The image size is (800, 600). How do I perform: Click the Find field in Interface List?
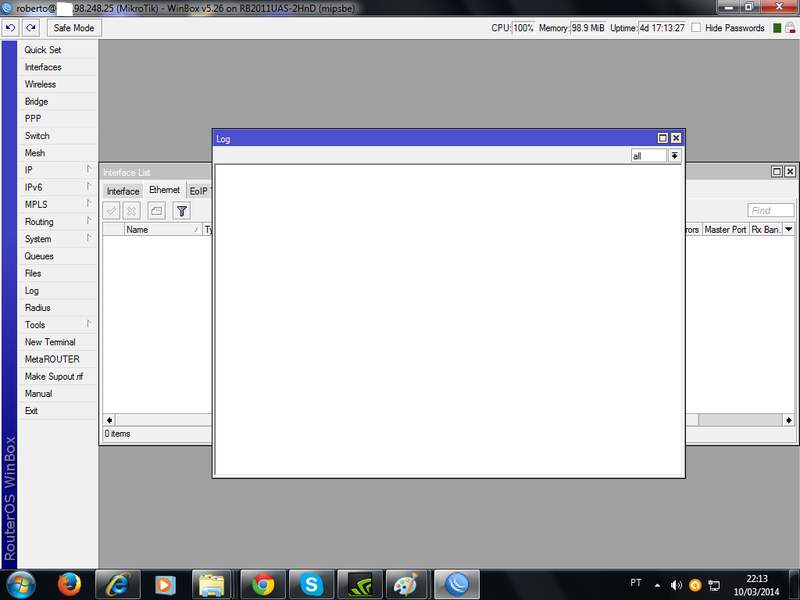pos(770,211)
